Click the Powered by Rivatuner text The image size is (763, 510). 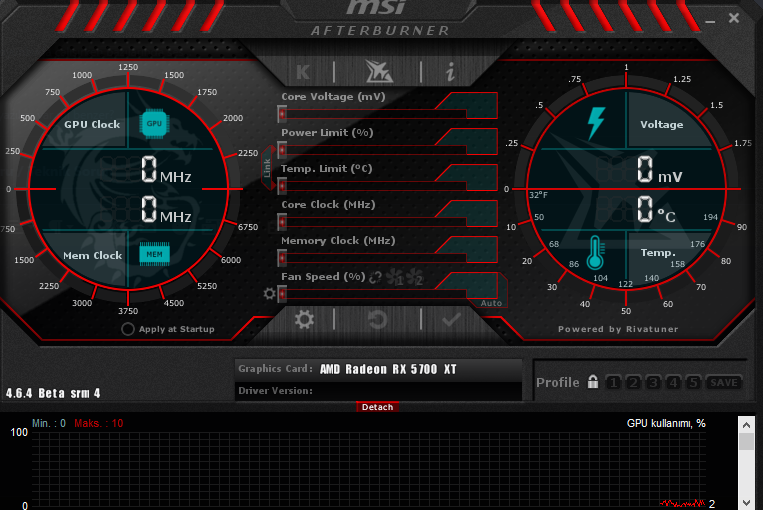click(x=618, y=329)
